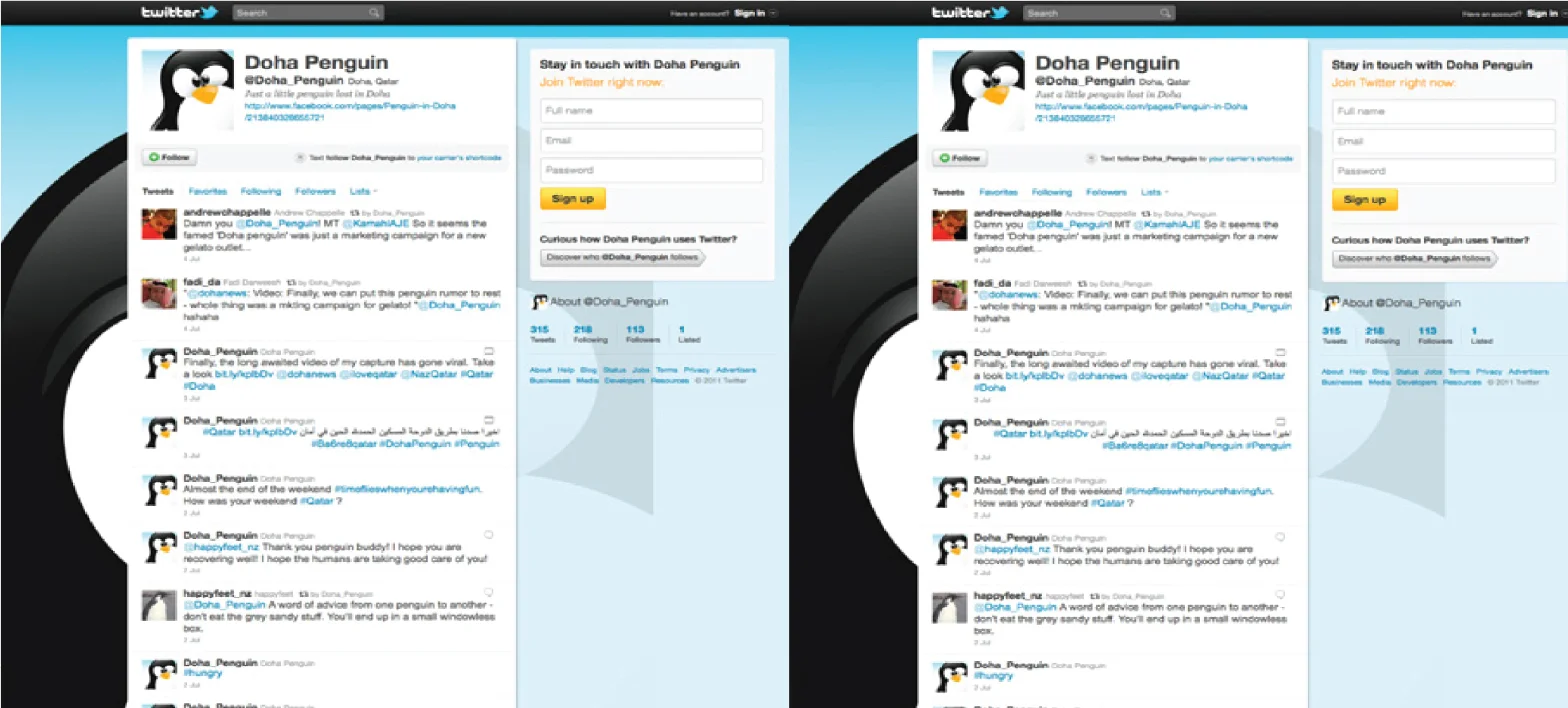This screenshot has height=708, width=1568.
Task: Click the '315 Tweets' count in left page
Action: 542,334
